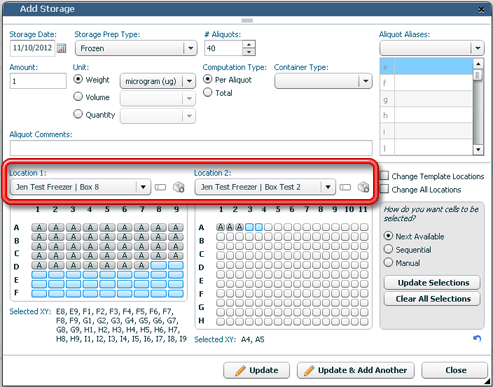Click the blue undo arrow icon
The image size is (493, 387).
coord(477,339)
